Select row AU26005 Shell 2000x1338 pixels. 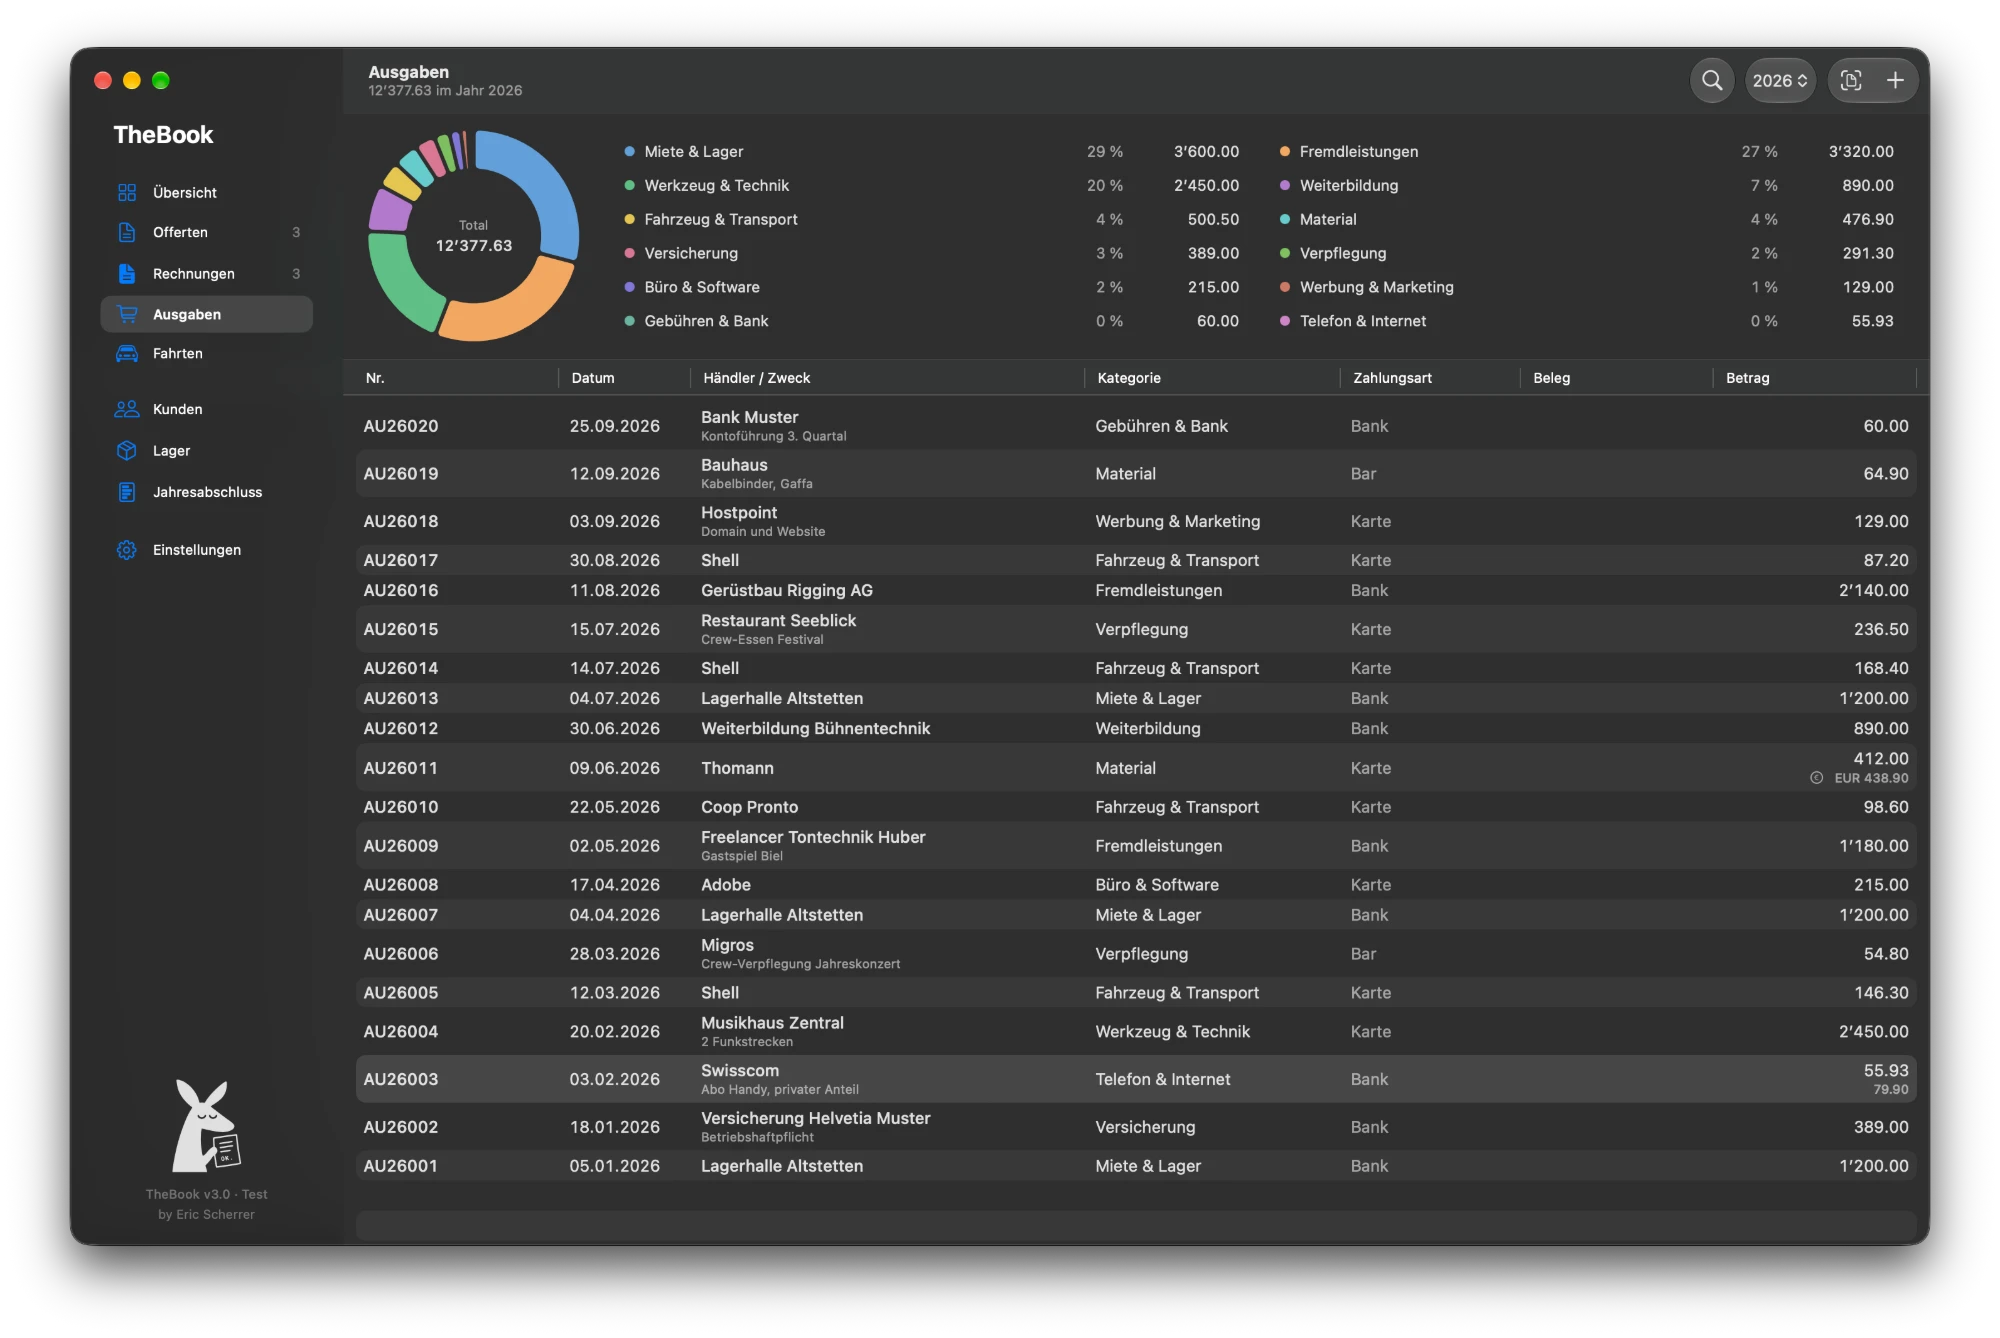point(1136,993)
